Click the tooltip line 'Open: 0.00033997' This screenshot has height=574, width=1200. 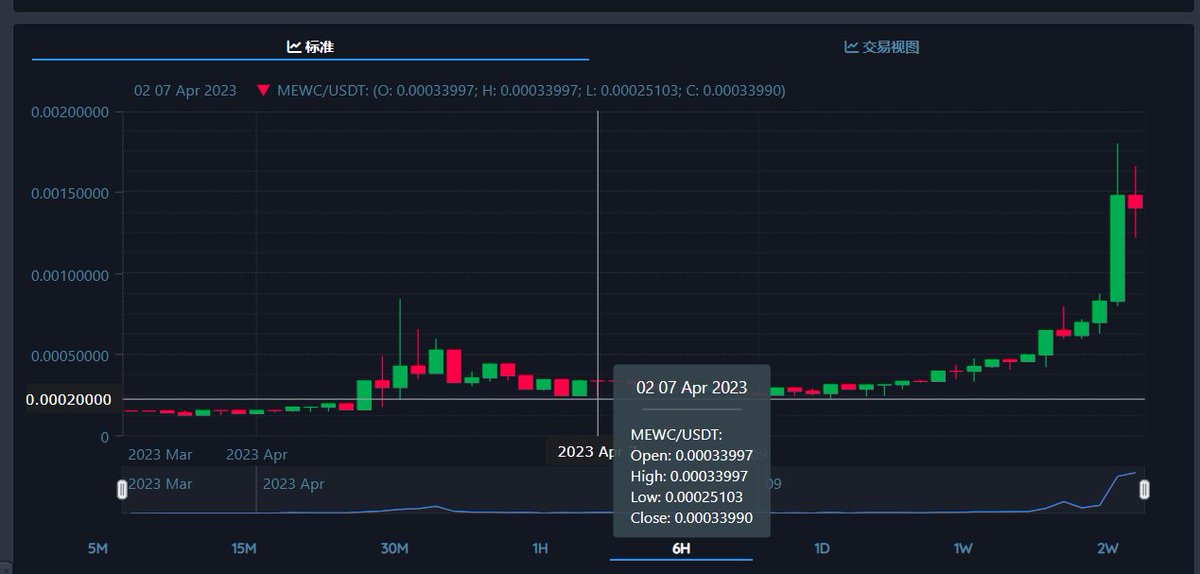(692, 455)
